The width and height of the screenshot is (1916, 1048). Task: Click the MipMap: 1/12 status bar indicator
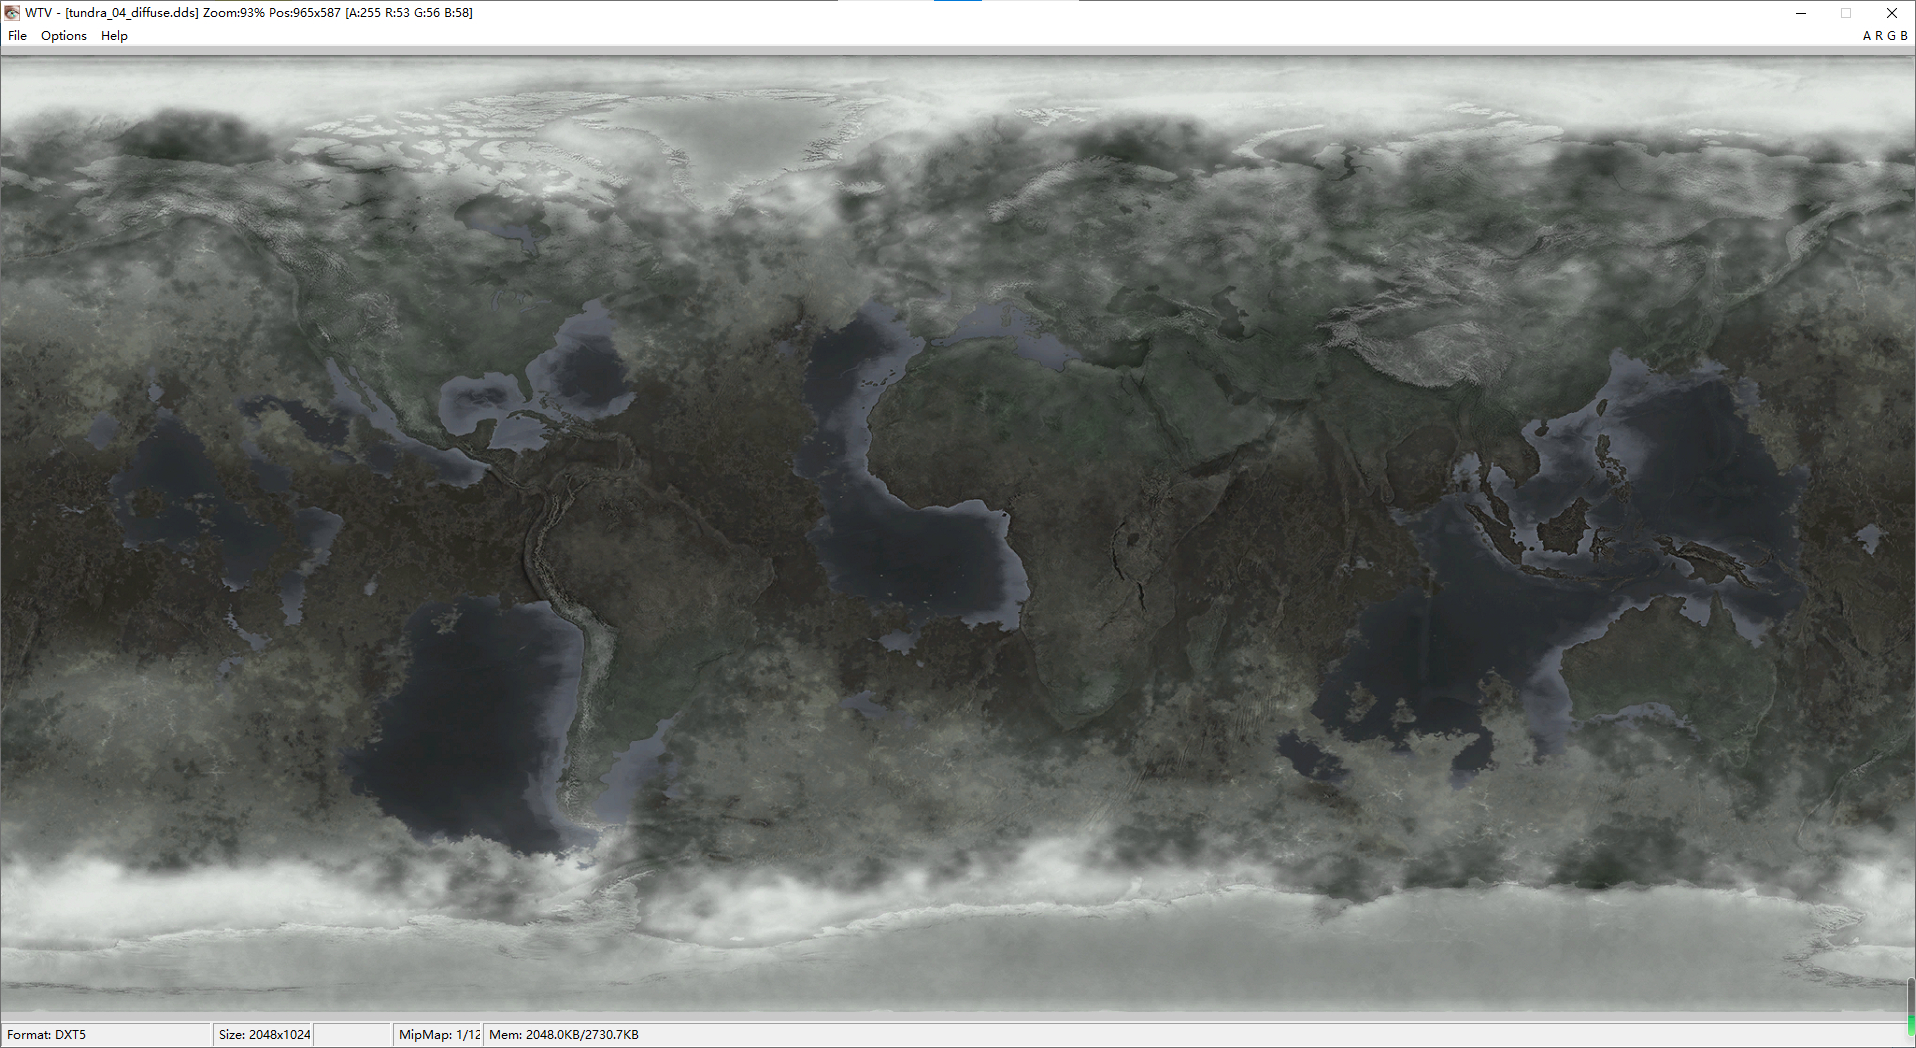tap(436, 1034)
